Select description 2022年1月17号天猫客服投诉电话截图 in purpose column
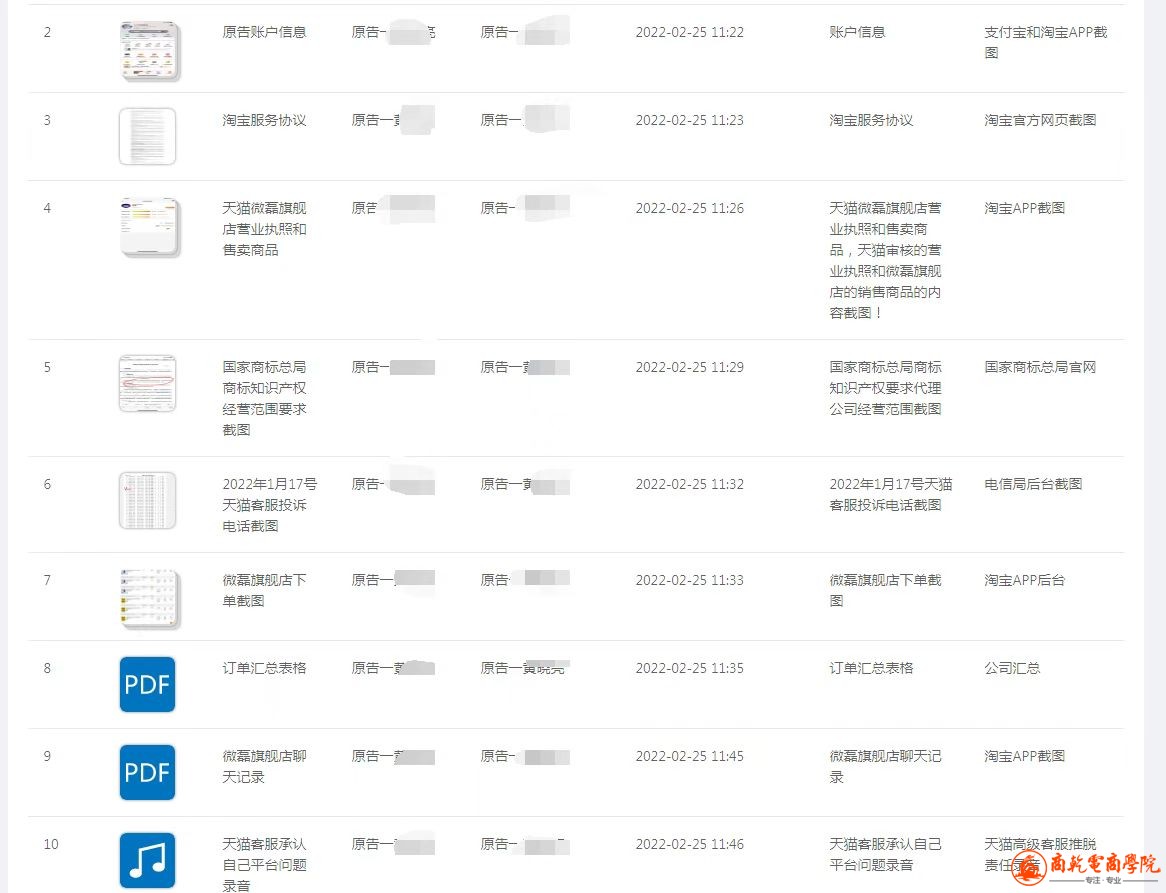 point(890,494)
